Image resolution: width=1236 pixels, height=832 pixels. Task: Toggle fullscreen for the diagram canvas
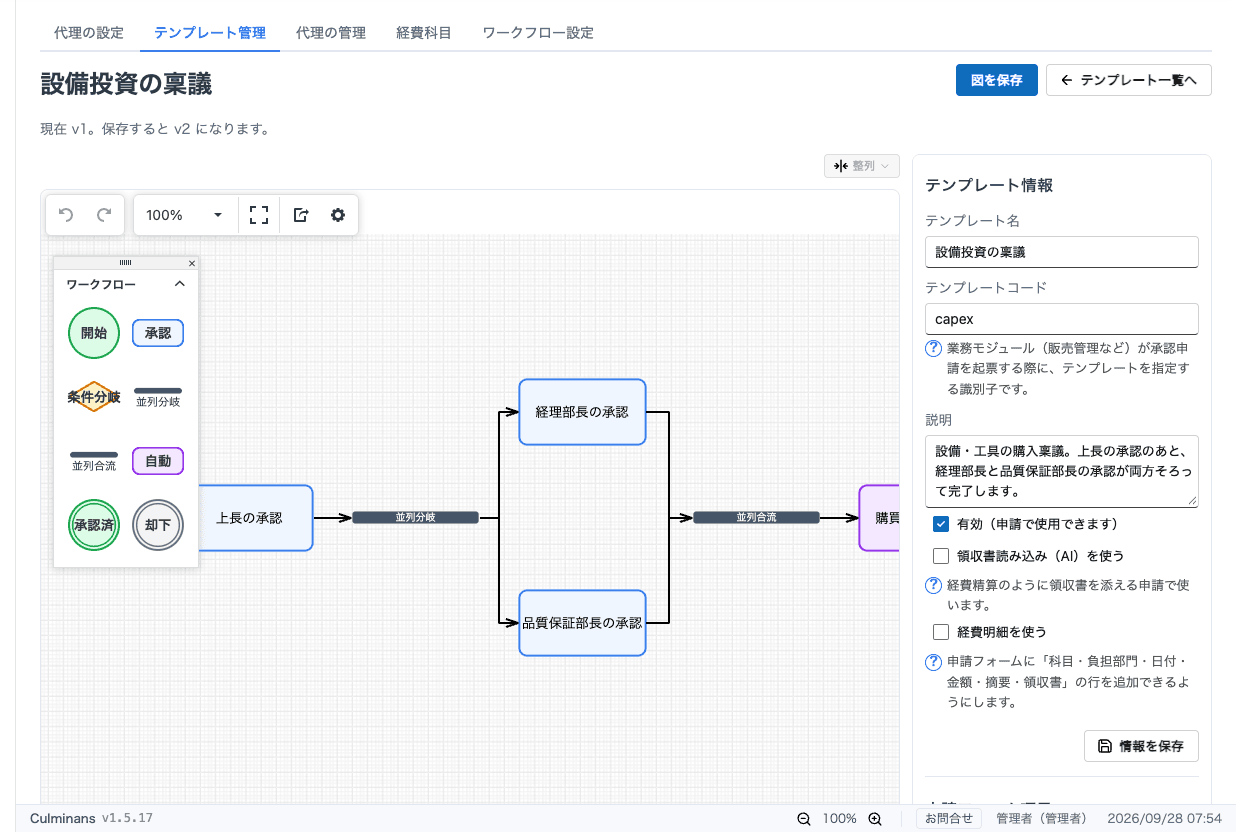[259, 215]
